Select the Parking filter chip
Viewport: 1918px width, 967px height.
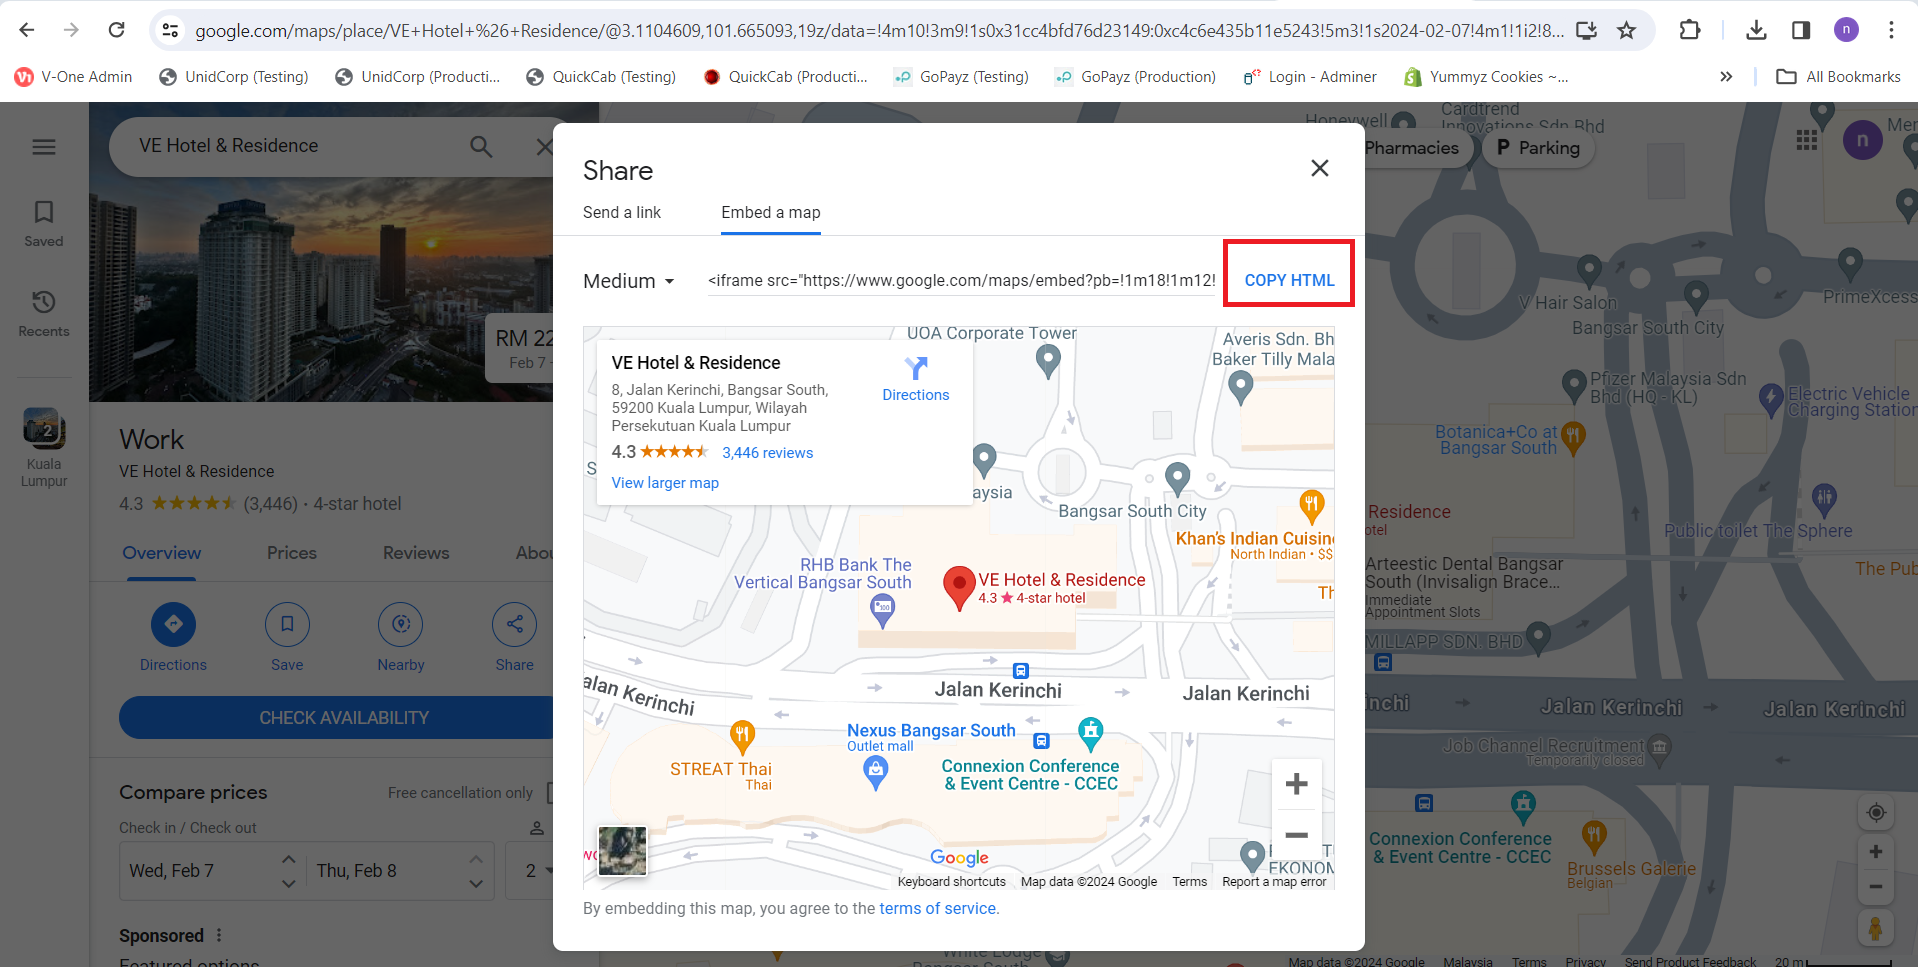coord(1539,148)
